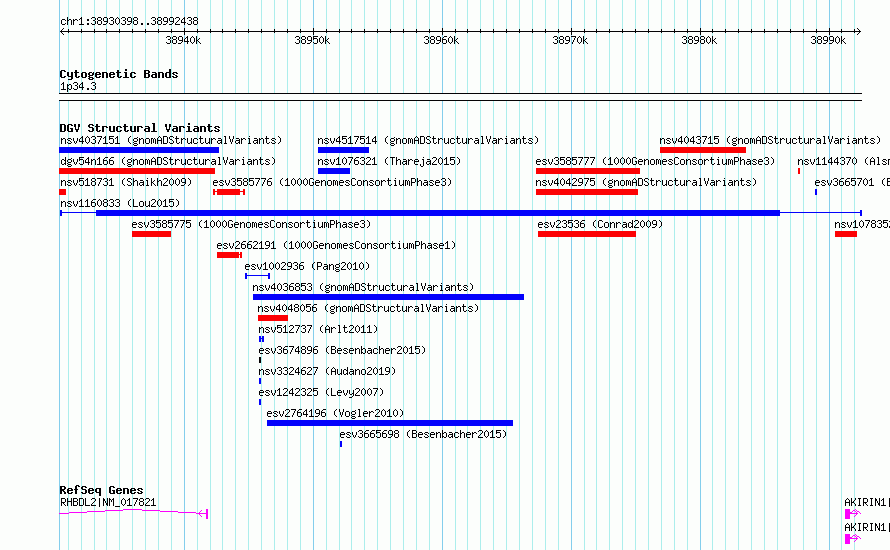Open the nsv4036853 (gnomADStructuralVariants) label
The image size is (890, 550).
click(x=363, y=287)
